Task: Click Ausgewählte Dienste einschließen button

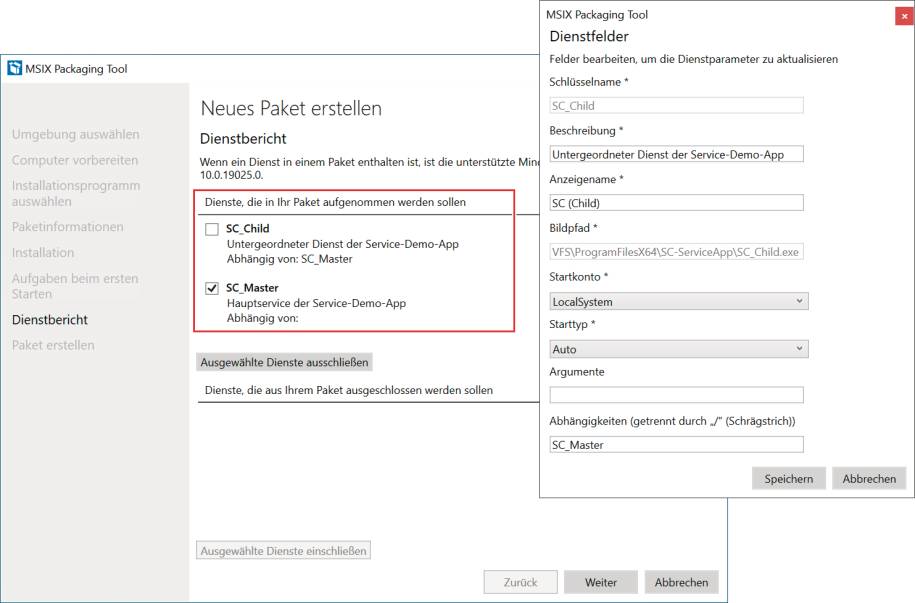Action: pyautogui.click(x=283, y=550)
